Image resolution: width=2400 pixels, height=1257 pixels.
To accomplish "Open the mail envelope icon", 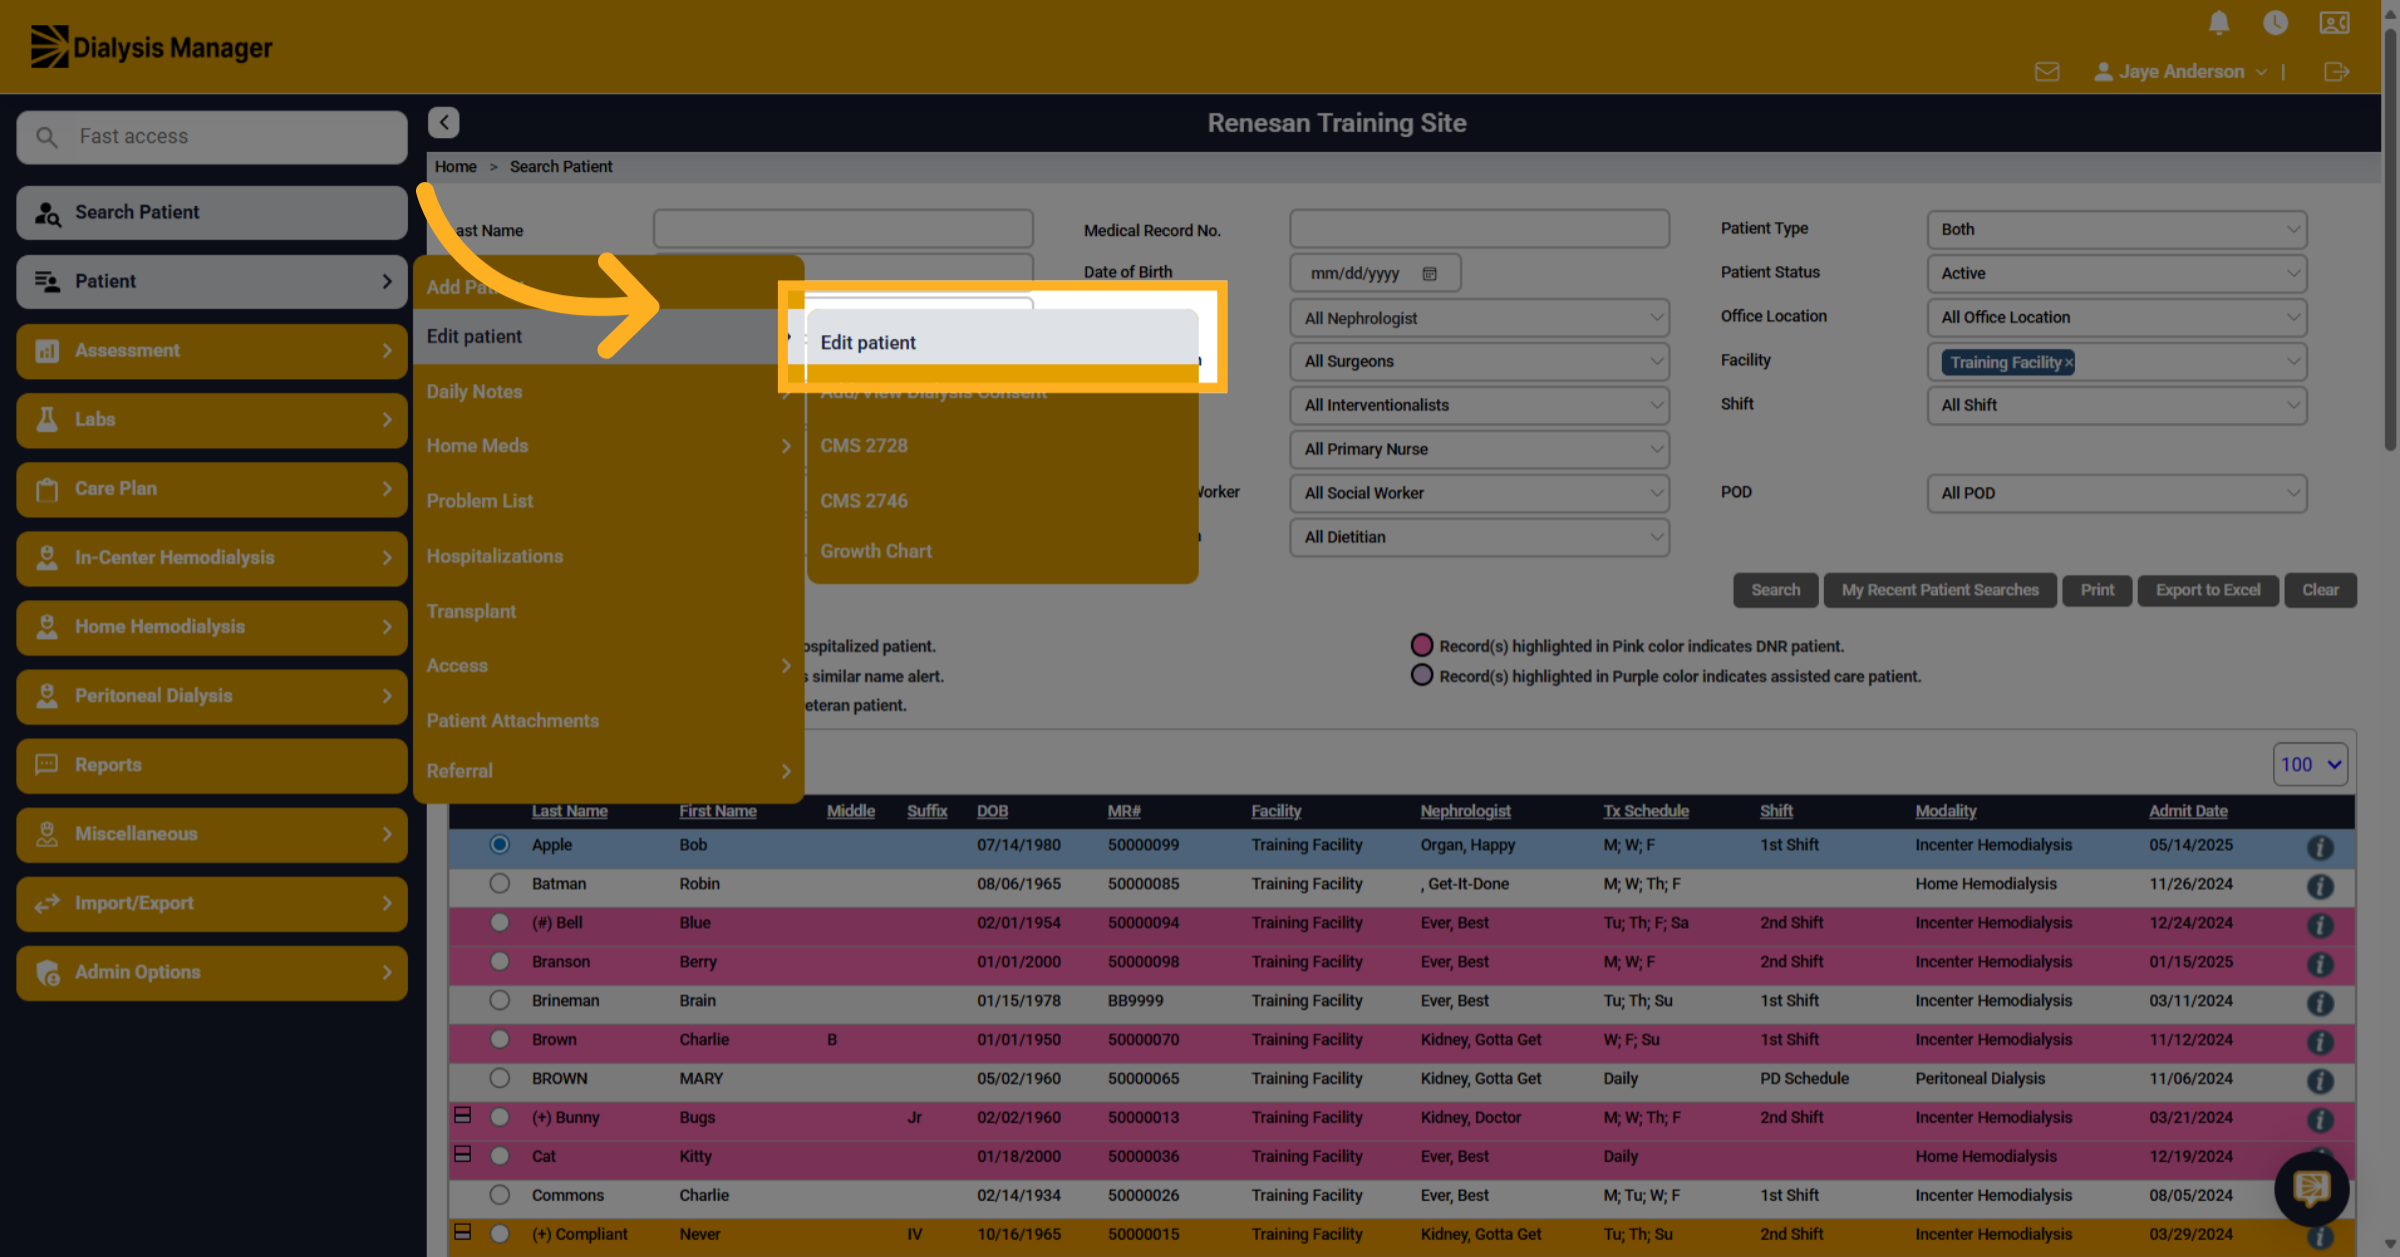I will click(x=2047, y=72).
